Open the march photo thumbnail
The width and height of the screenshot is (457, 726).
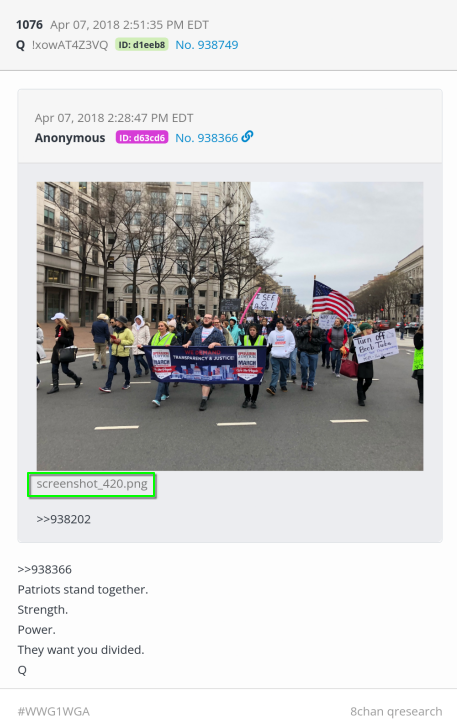click(230, 326)
